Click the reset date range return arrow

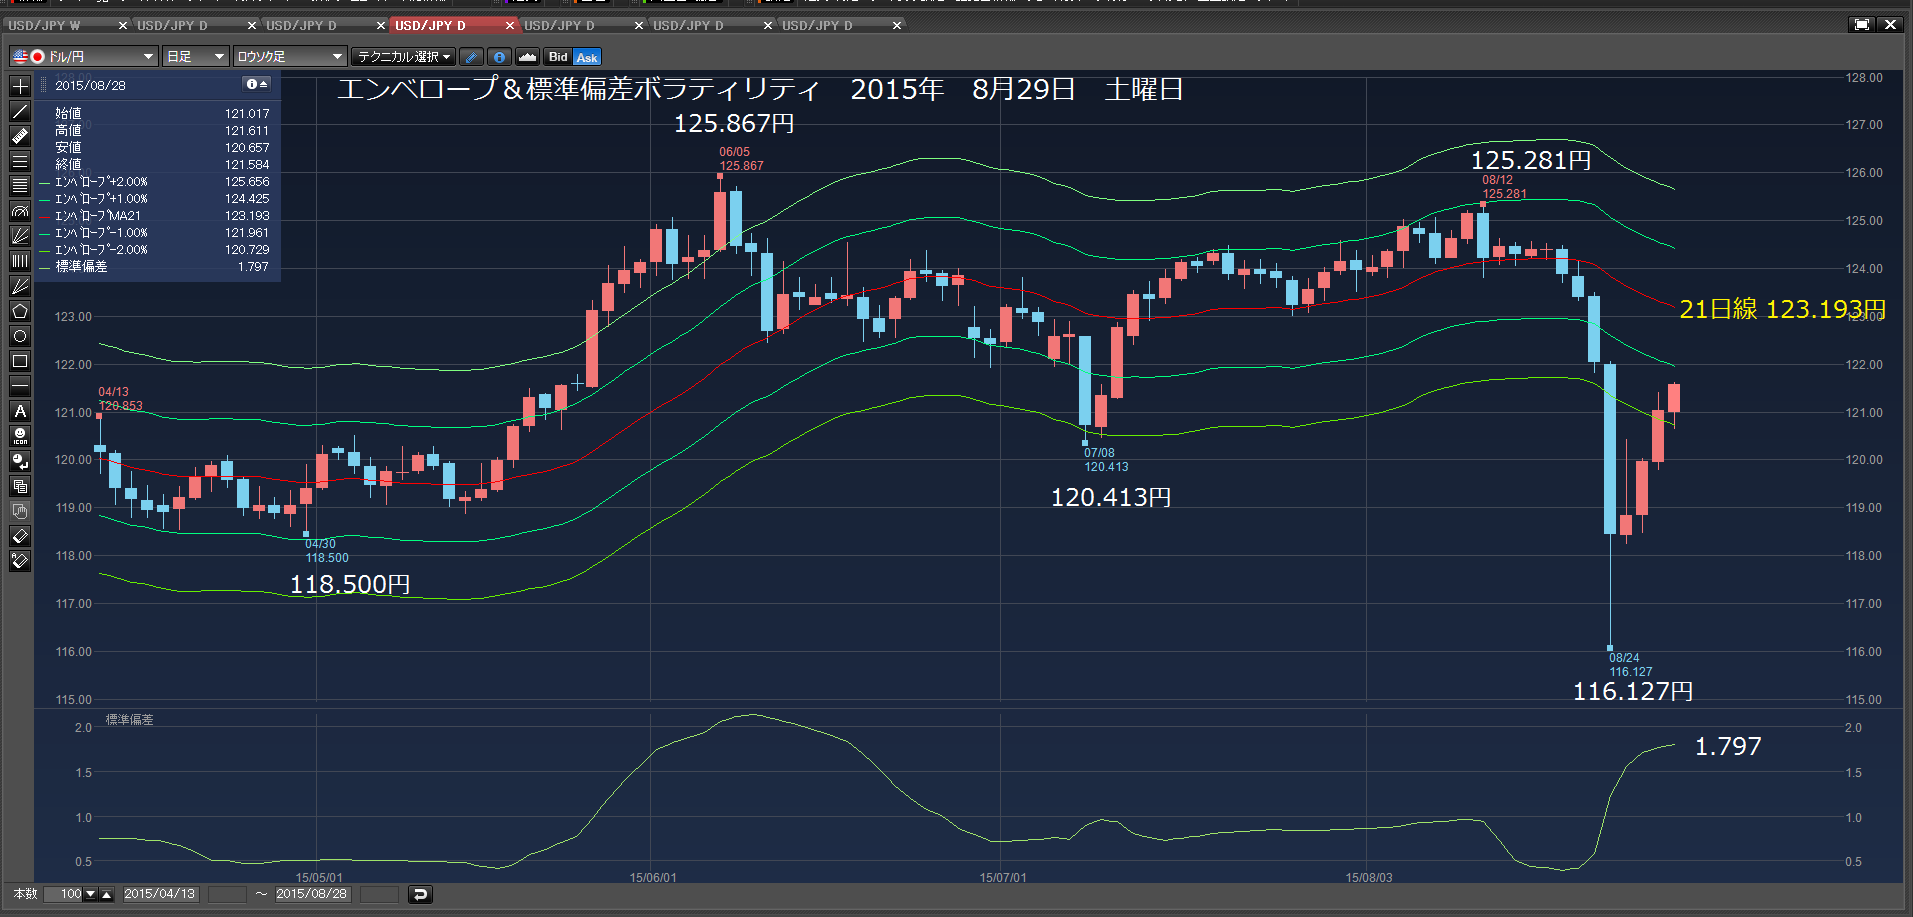click(x=421, y=894)
